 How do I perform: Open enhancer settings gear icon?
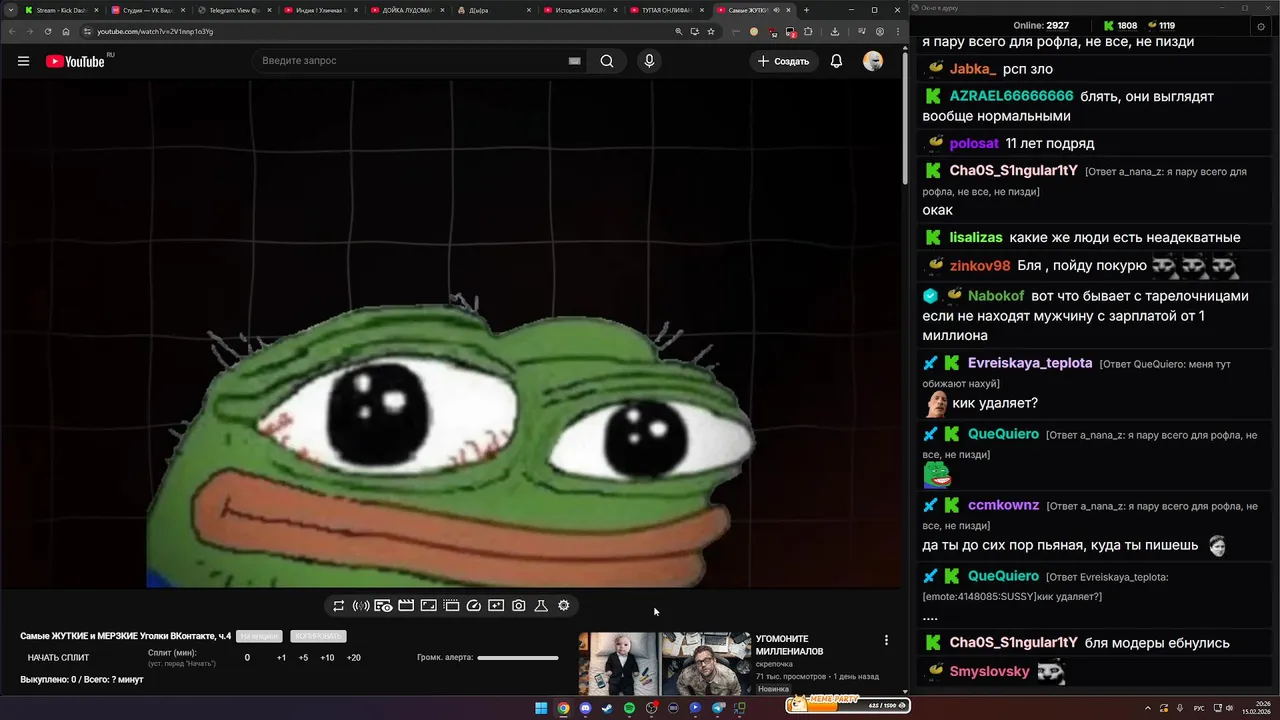[564, 606]
